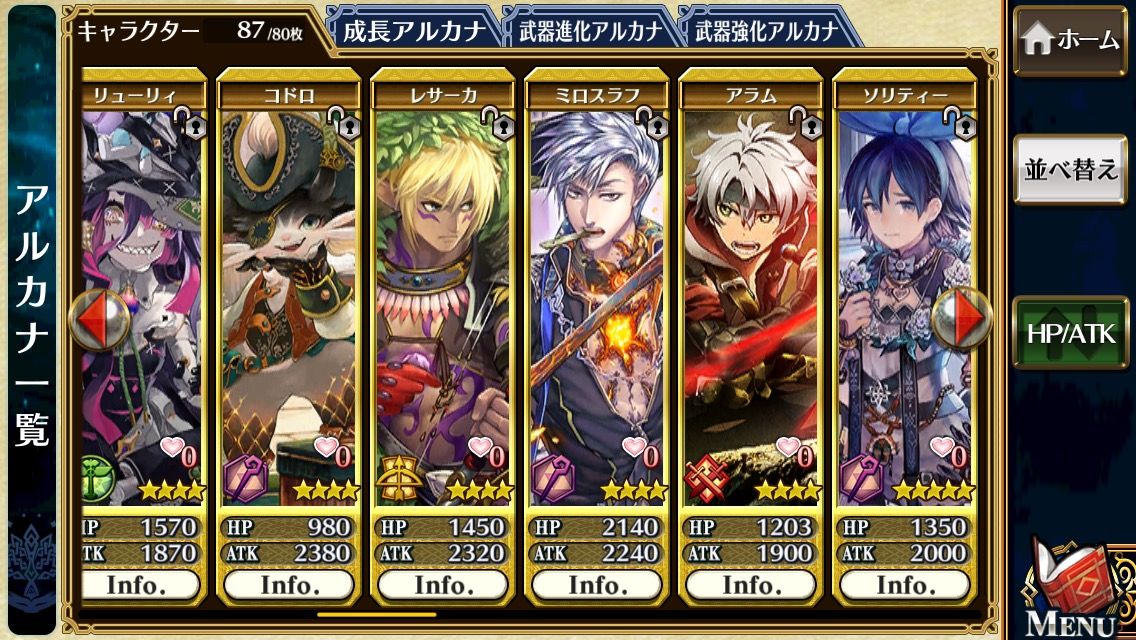Go to ホーム via the house icon
Screen dimensions: 1136x640
(x=1070, y=40)
